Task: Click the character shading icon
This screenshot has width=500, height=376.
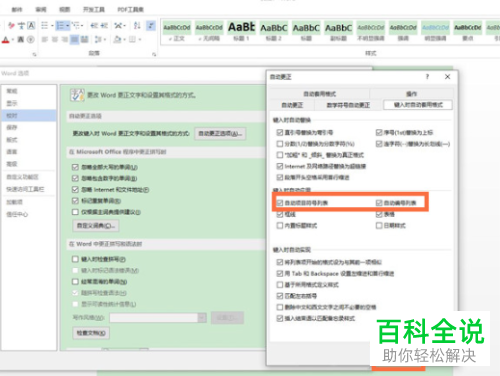Action: tap(21, 40)
